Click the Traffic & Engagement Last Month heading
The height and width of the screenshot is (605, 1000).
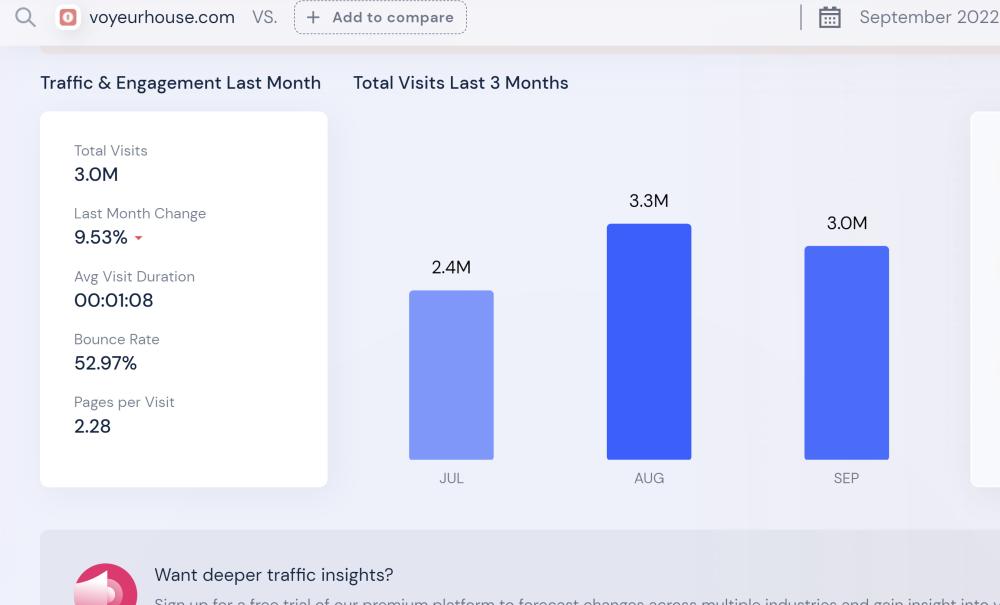point(180,83)
